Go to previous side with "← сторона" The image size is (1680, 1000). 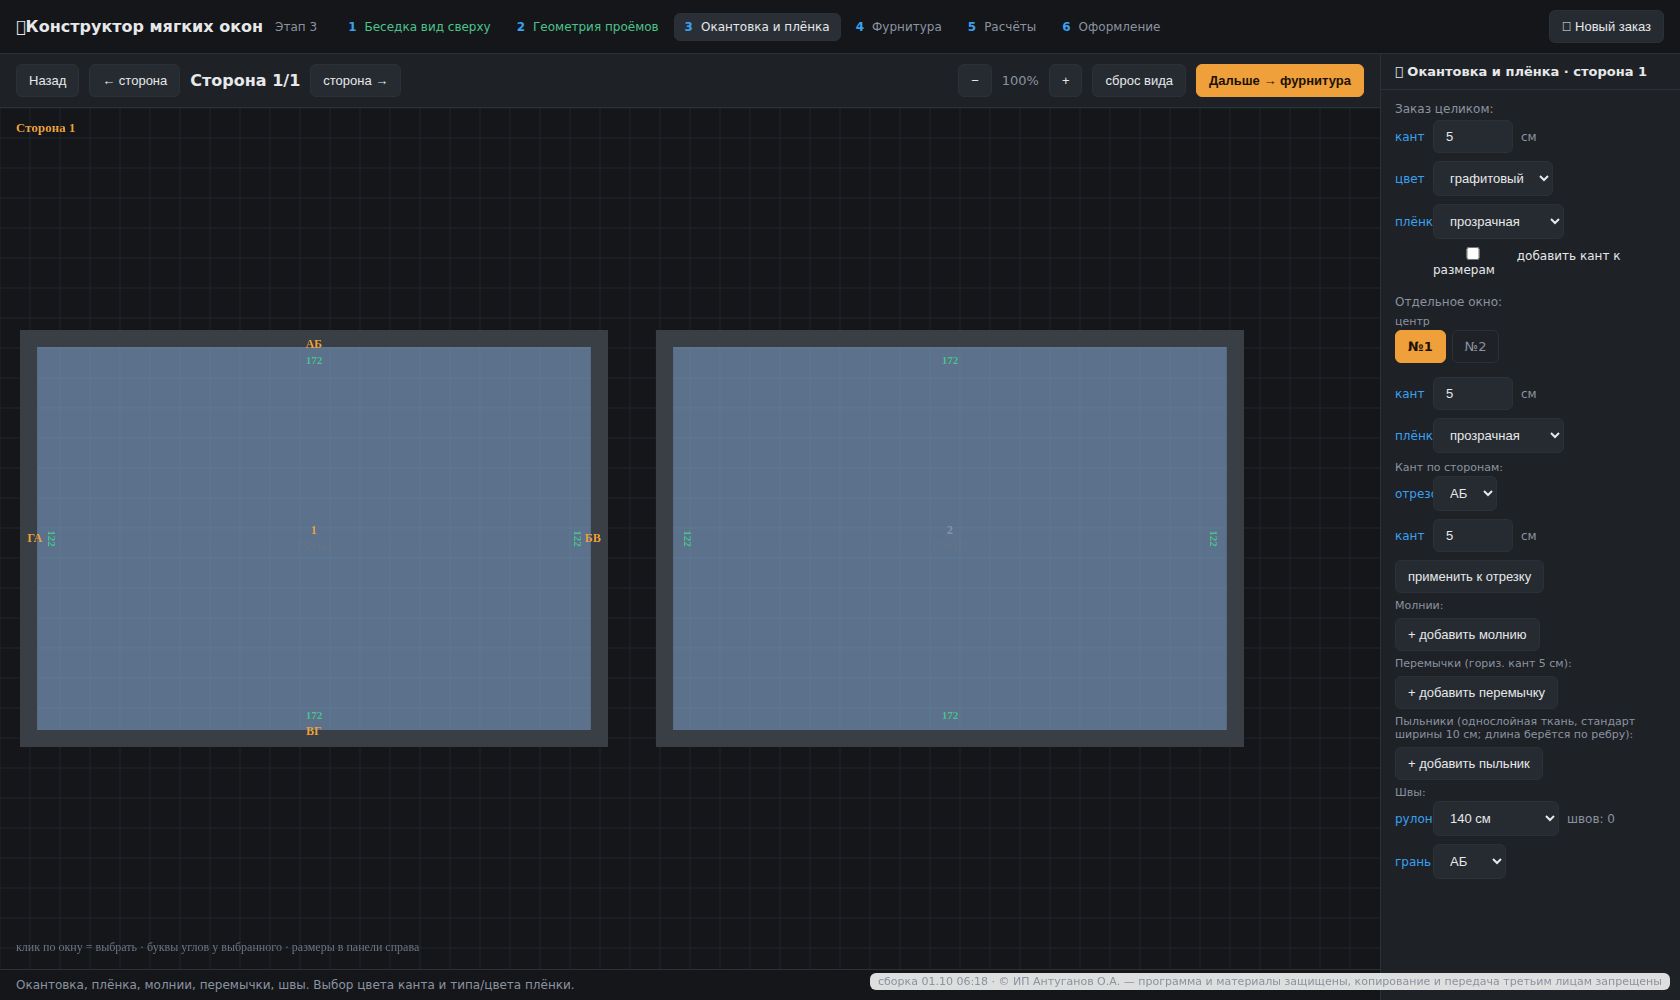coord(135,81)
